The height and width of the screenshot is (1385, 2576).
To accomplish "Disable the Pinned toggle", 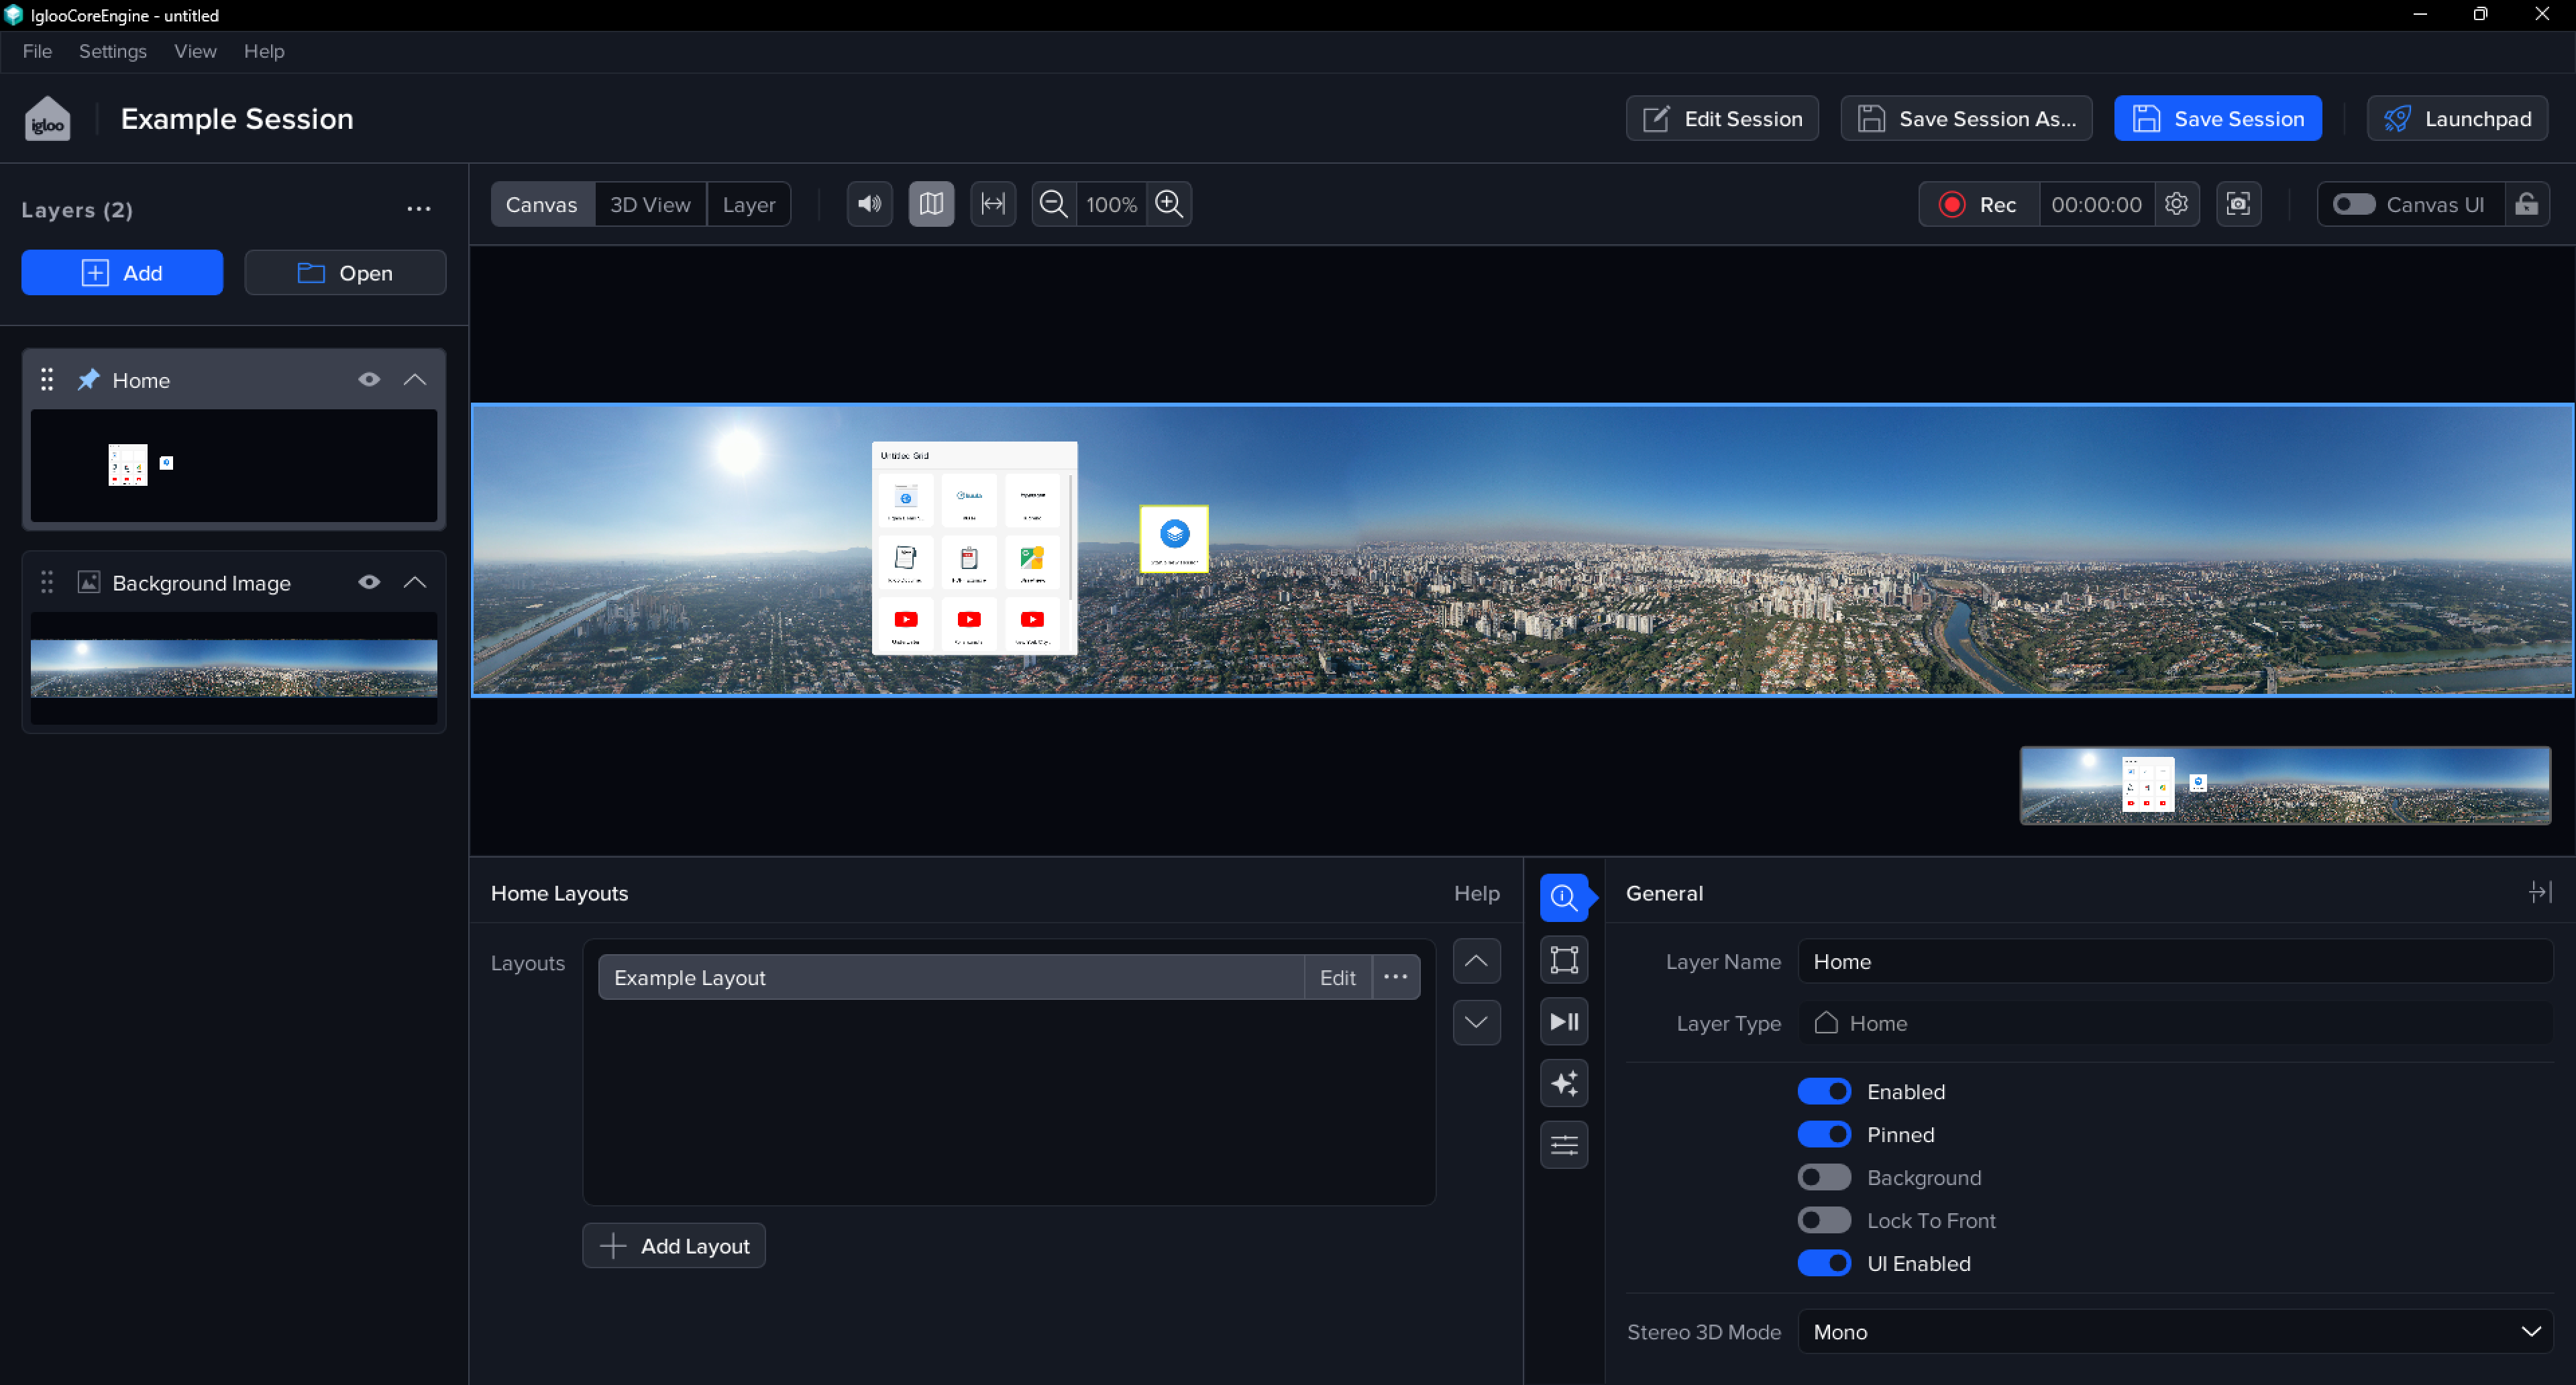I will tap(1823, 1134).
